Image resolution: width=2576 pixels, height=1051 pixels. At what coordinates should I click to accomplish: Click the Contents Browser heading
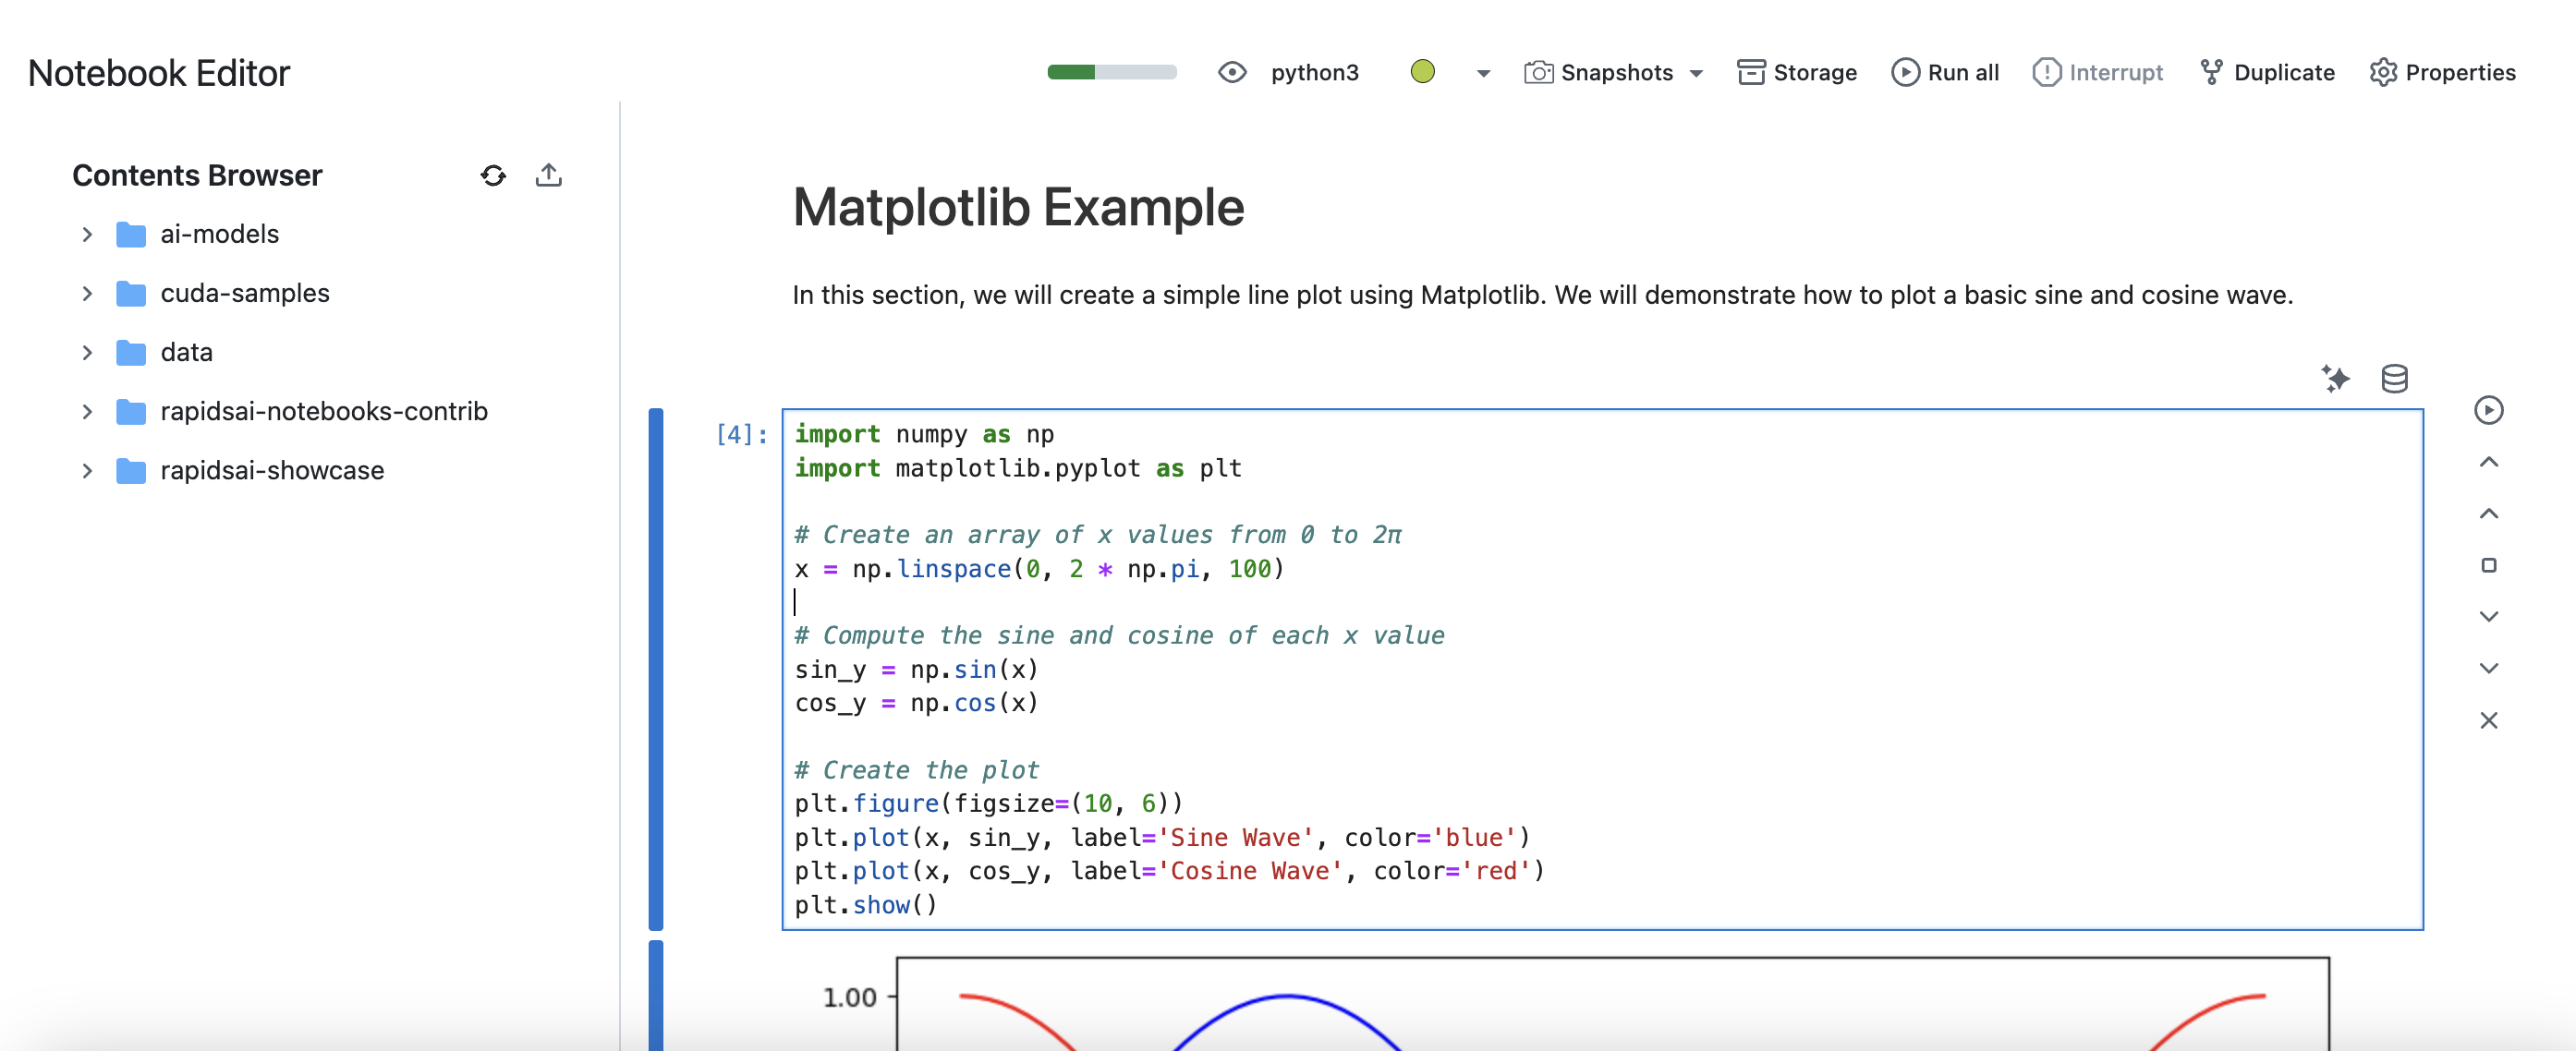tap(197, 175)
